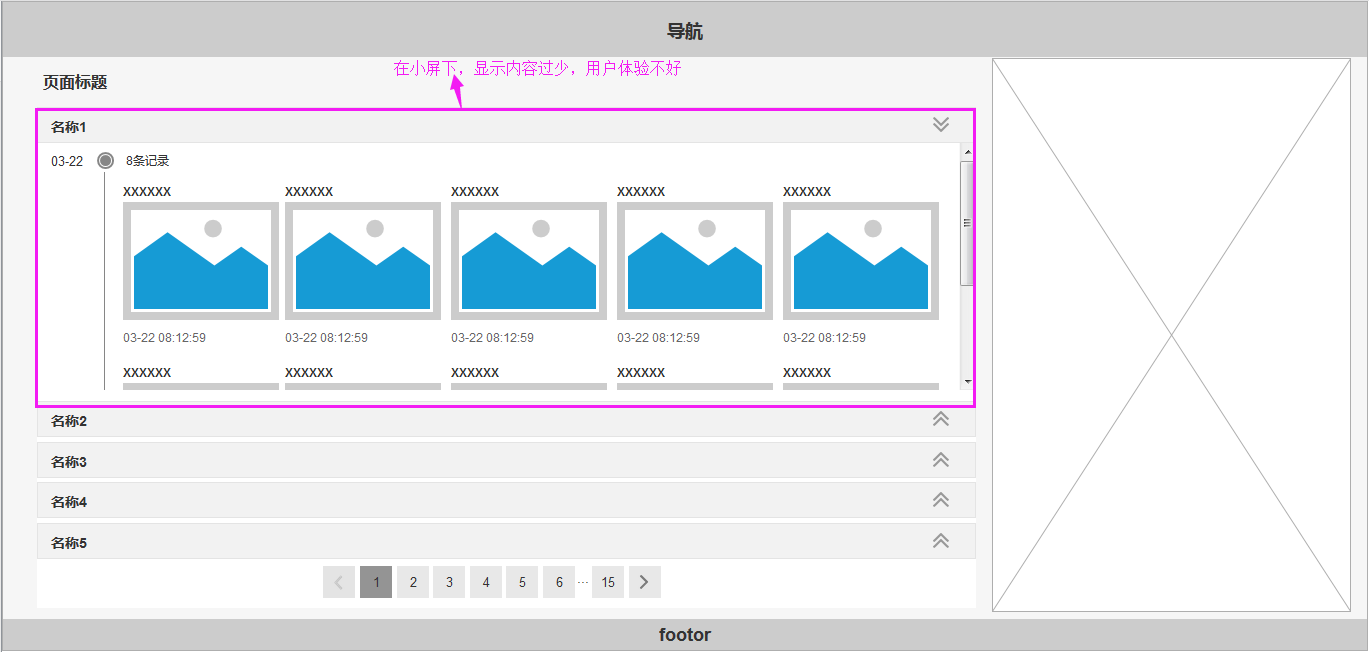Open page 2 in pagination
Image resolution: width=1369 pixels, height=652 pixels.
pyautogui.click(x=413, y=582)
